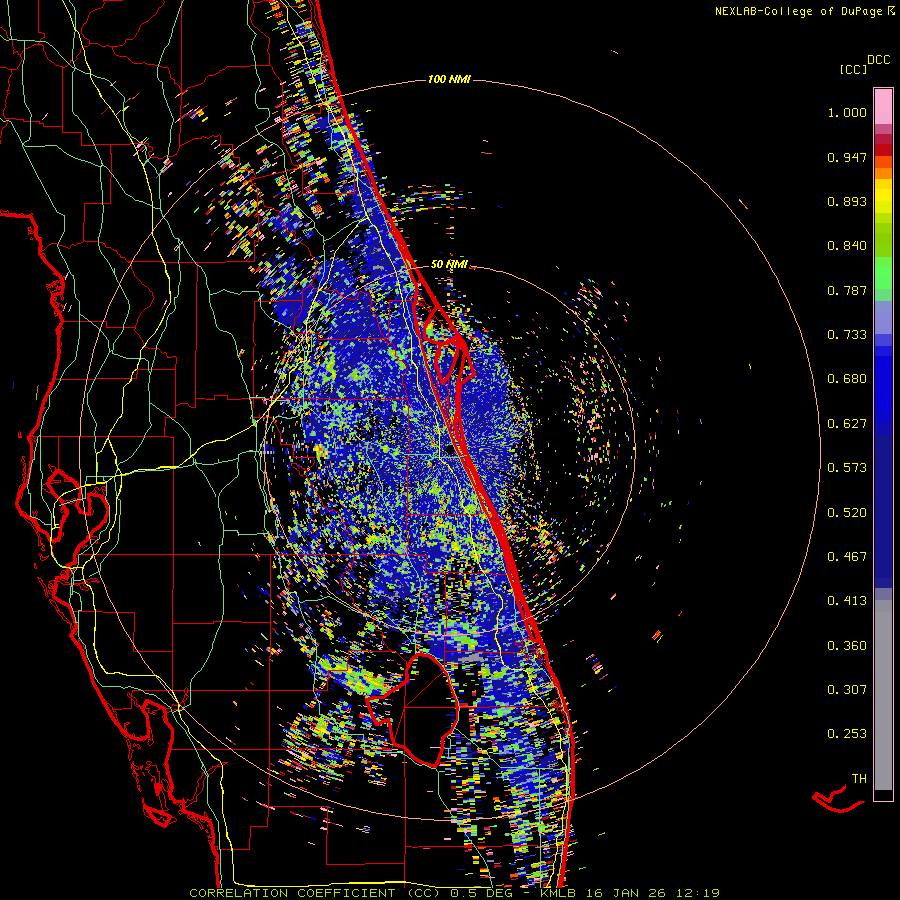Viewport: 900px width, 900px height.
Task: Click the 1.000 value on the scale
Action: (847, 112)
